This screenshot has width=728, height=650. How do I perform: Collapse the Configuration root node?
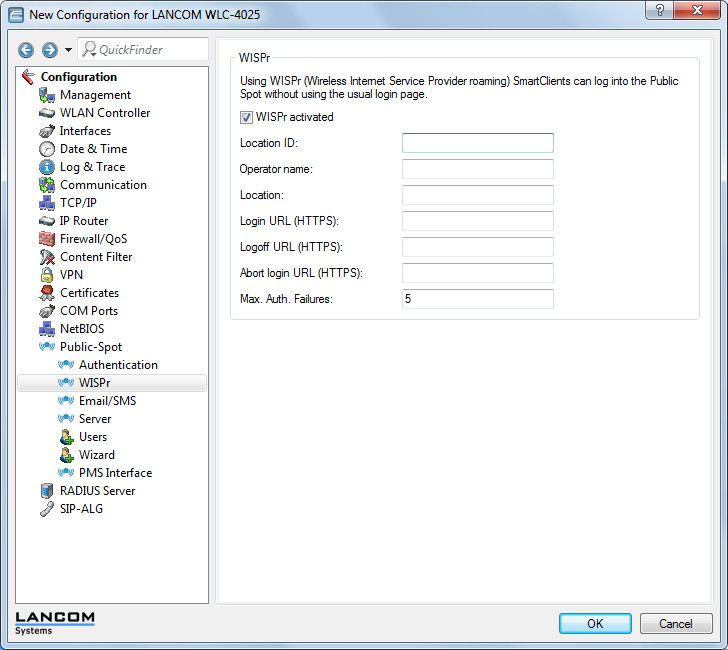(x=28, y=77)
